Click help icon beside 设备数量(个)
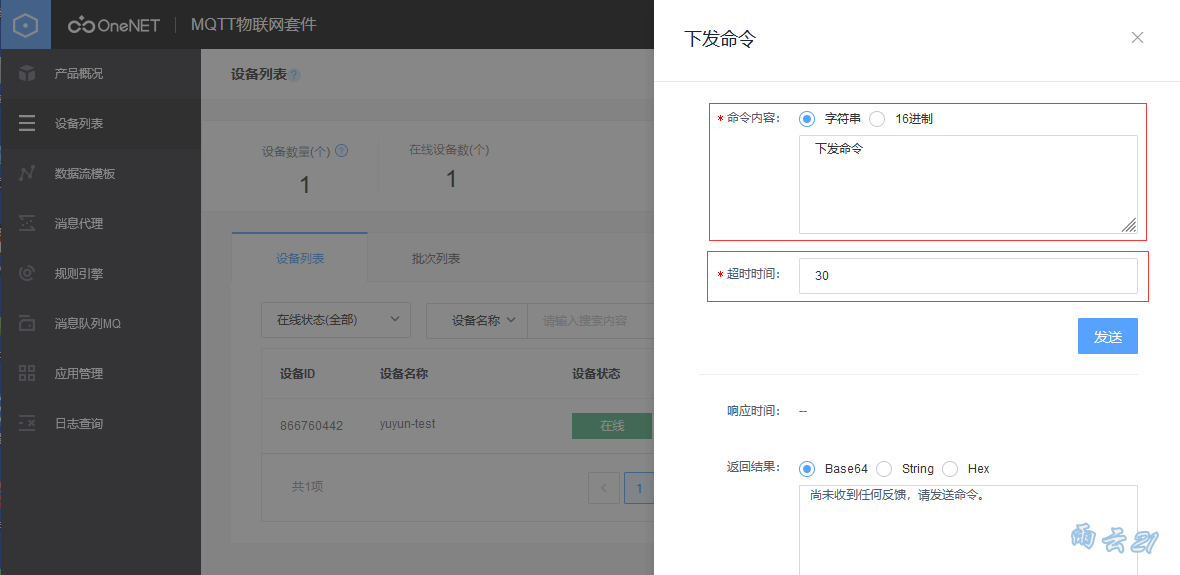 click(342, 151)
